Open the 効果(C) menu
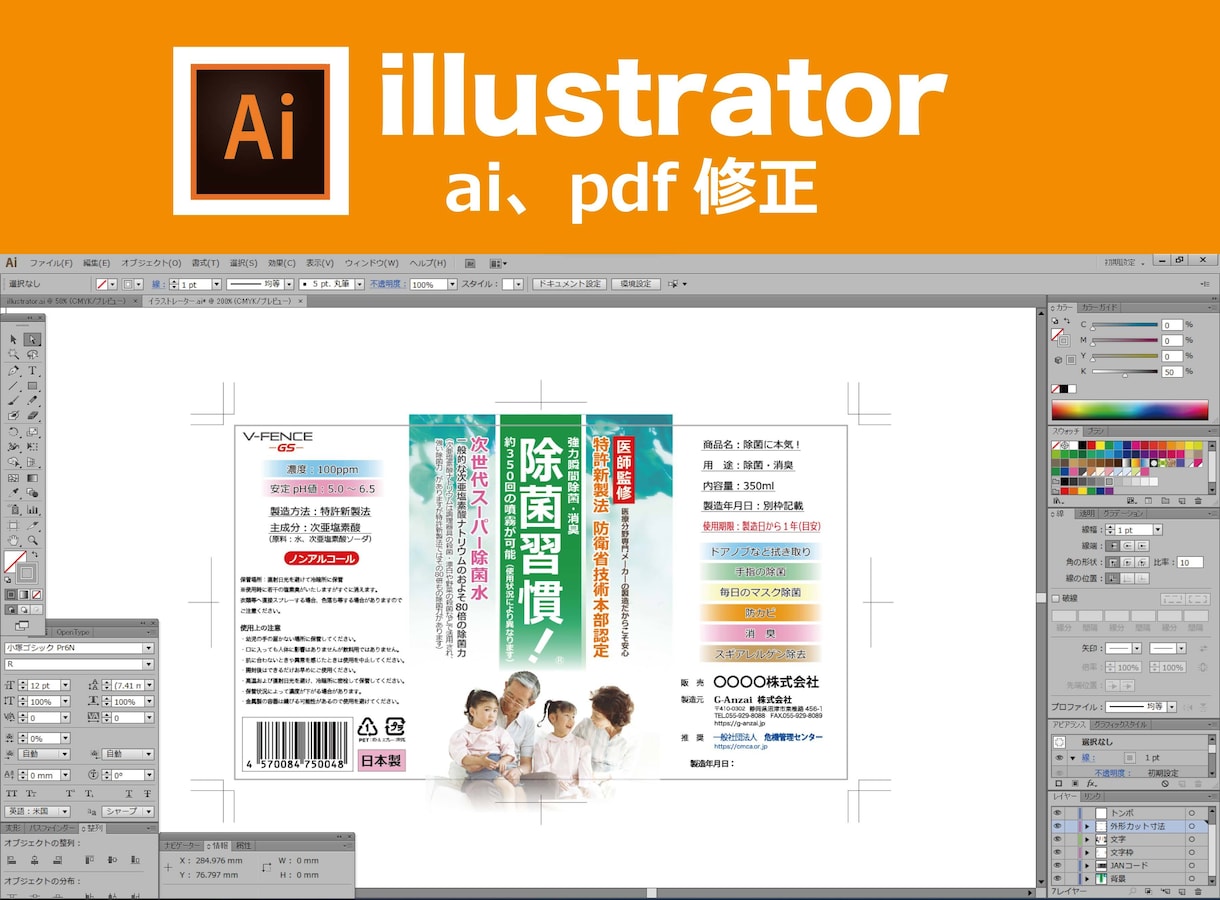1220x900 pixels. coord(282,263)
